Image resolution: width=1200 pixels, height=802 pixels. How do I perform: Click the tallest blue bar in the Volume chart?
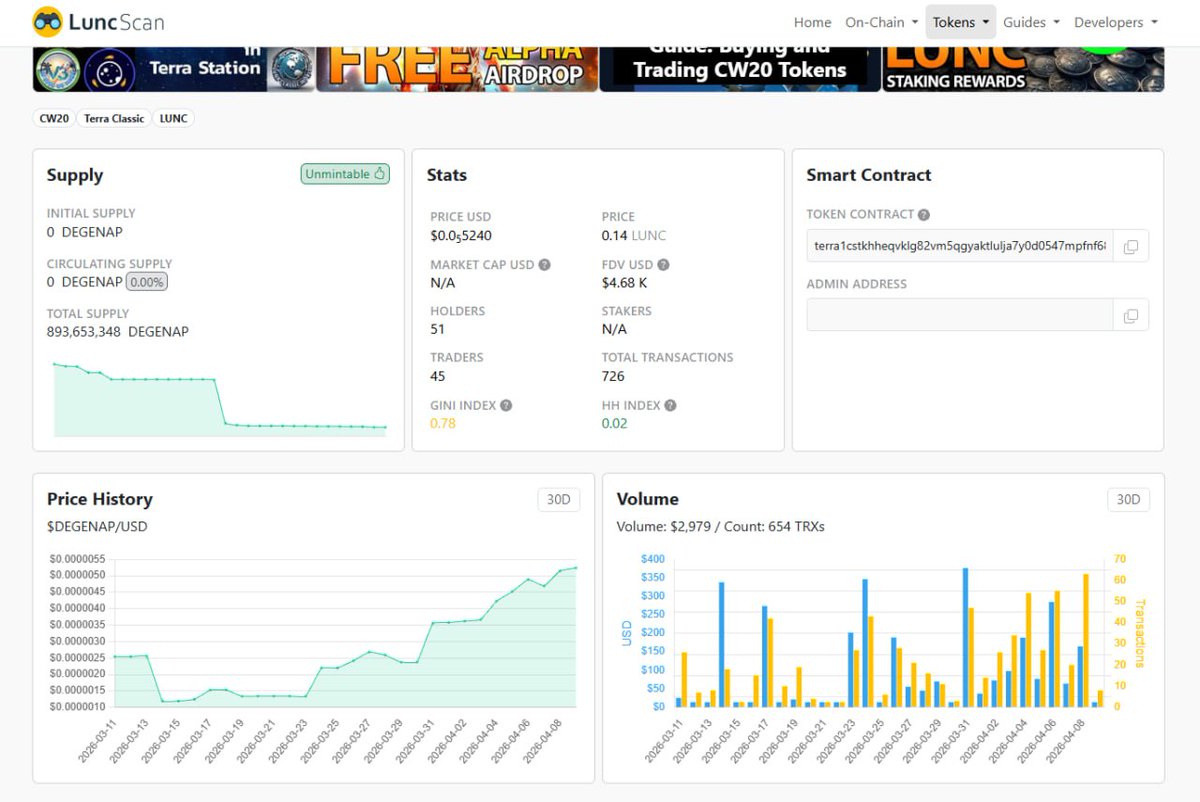[x=965, y=637]
